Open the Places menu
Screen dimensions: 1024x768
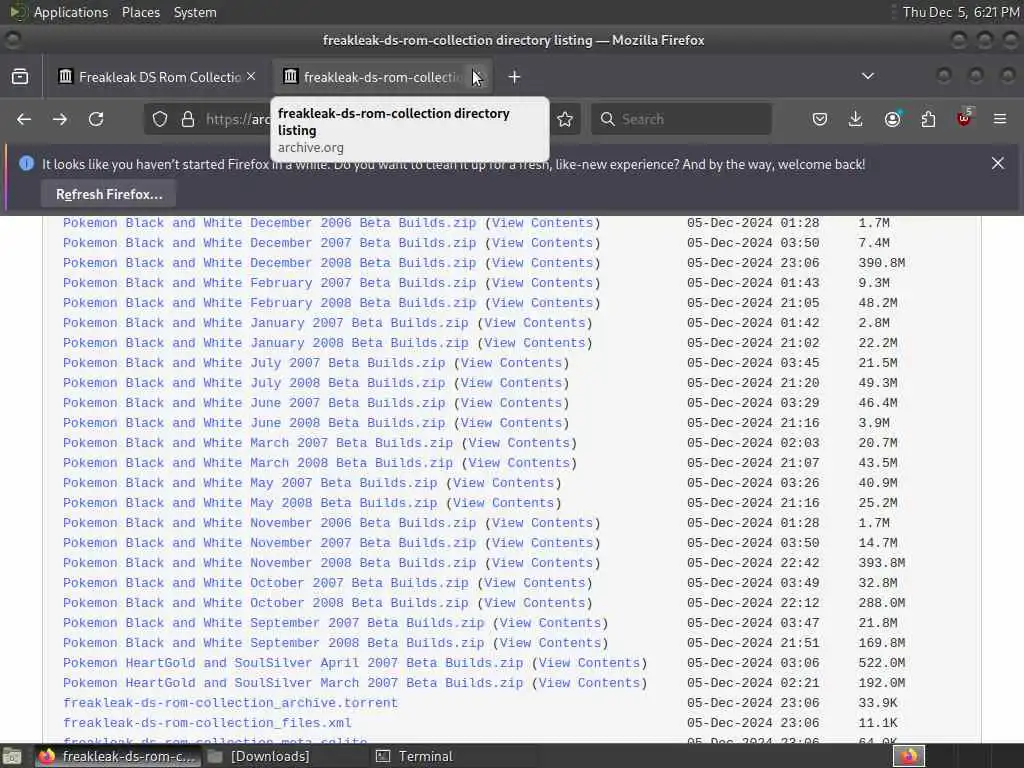[140, 12]
